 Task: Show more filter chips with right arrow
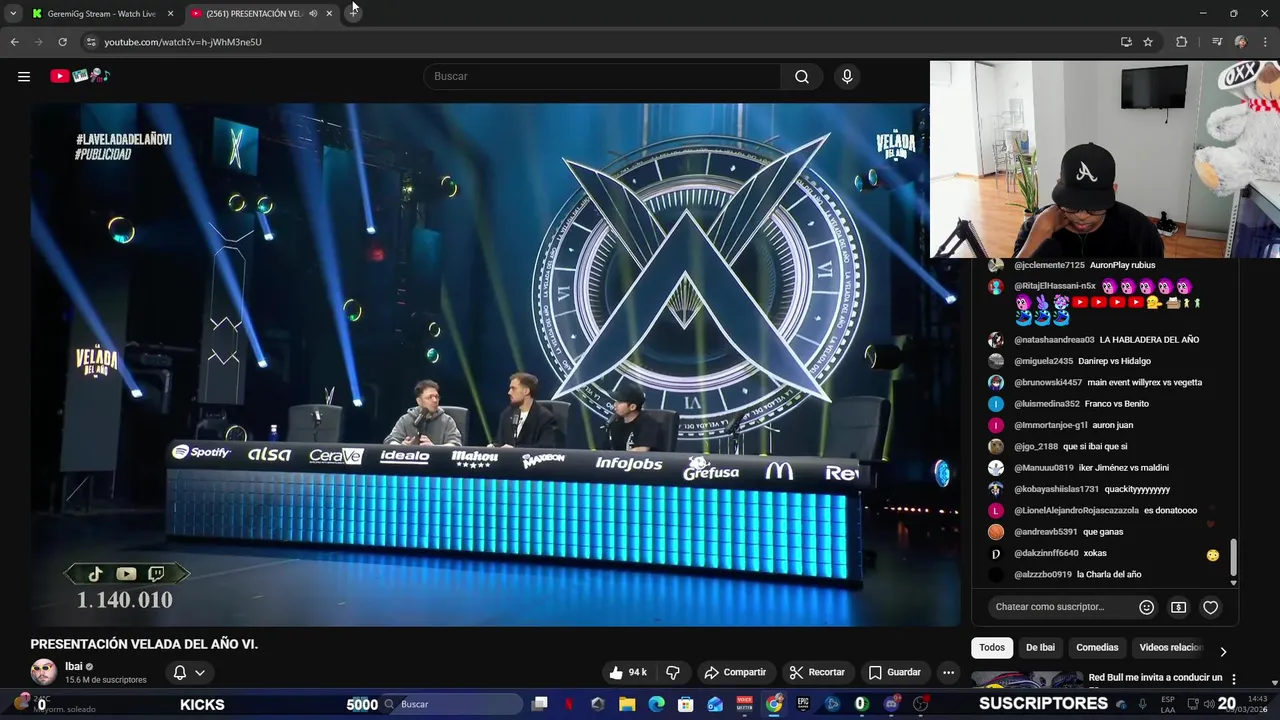(x=1222, y=651)
